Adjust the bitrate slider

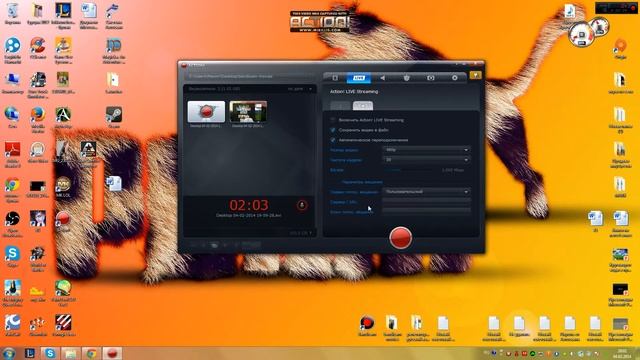[x=410, y=170]
